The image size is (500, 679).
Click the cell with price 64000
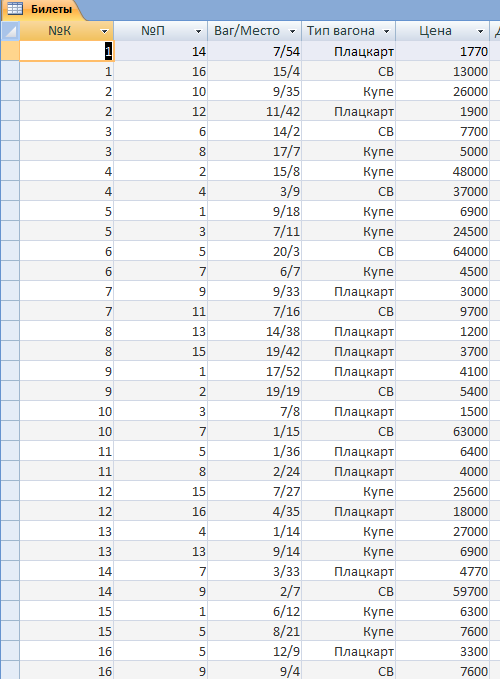tap(442, 251)
